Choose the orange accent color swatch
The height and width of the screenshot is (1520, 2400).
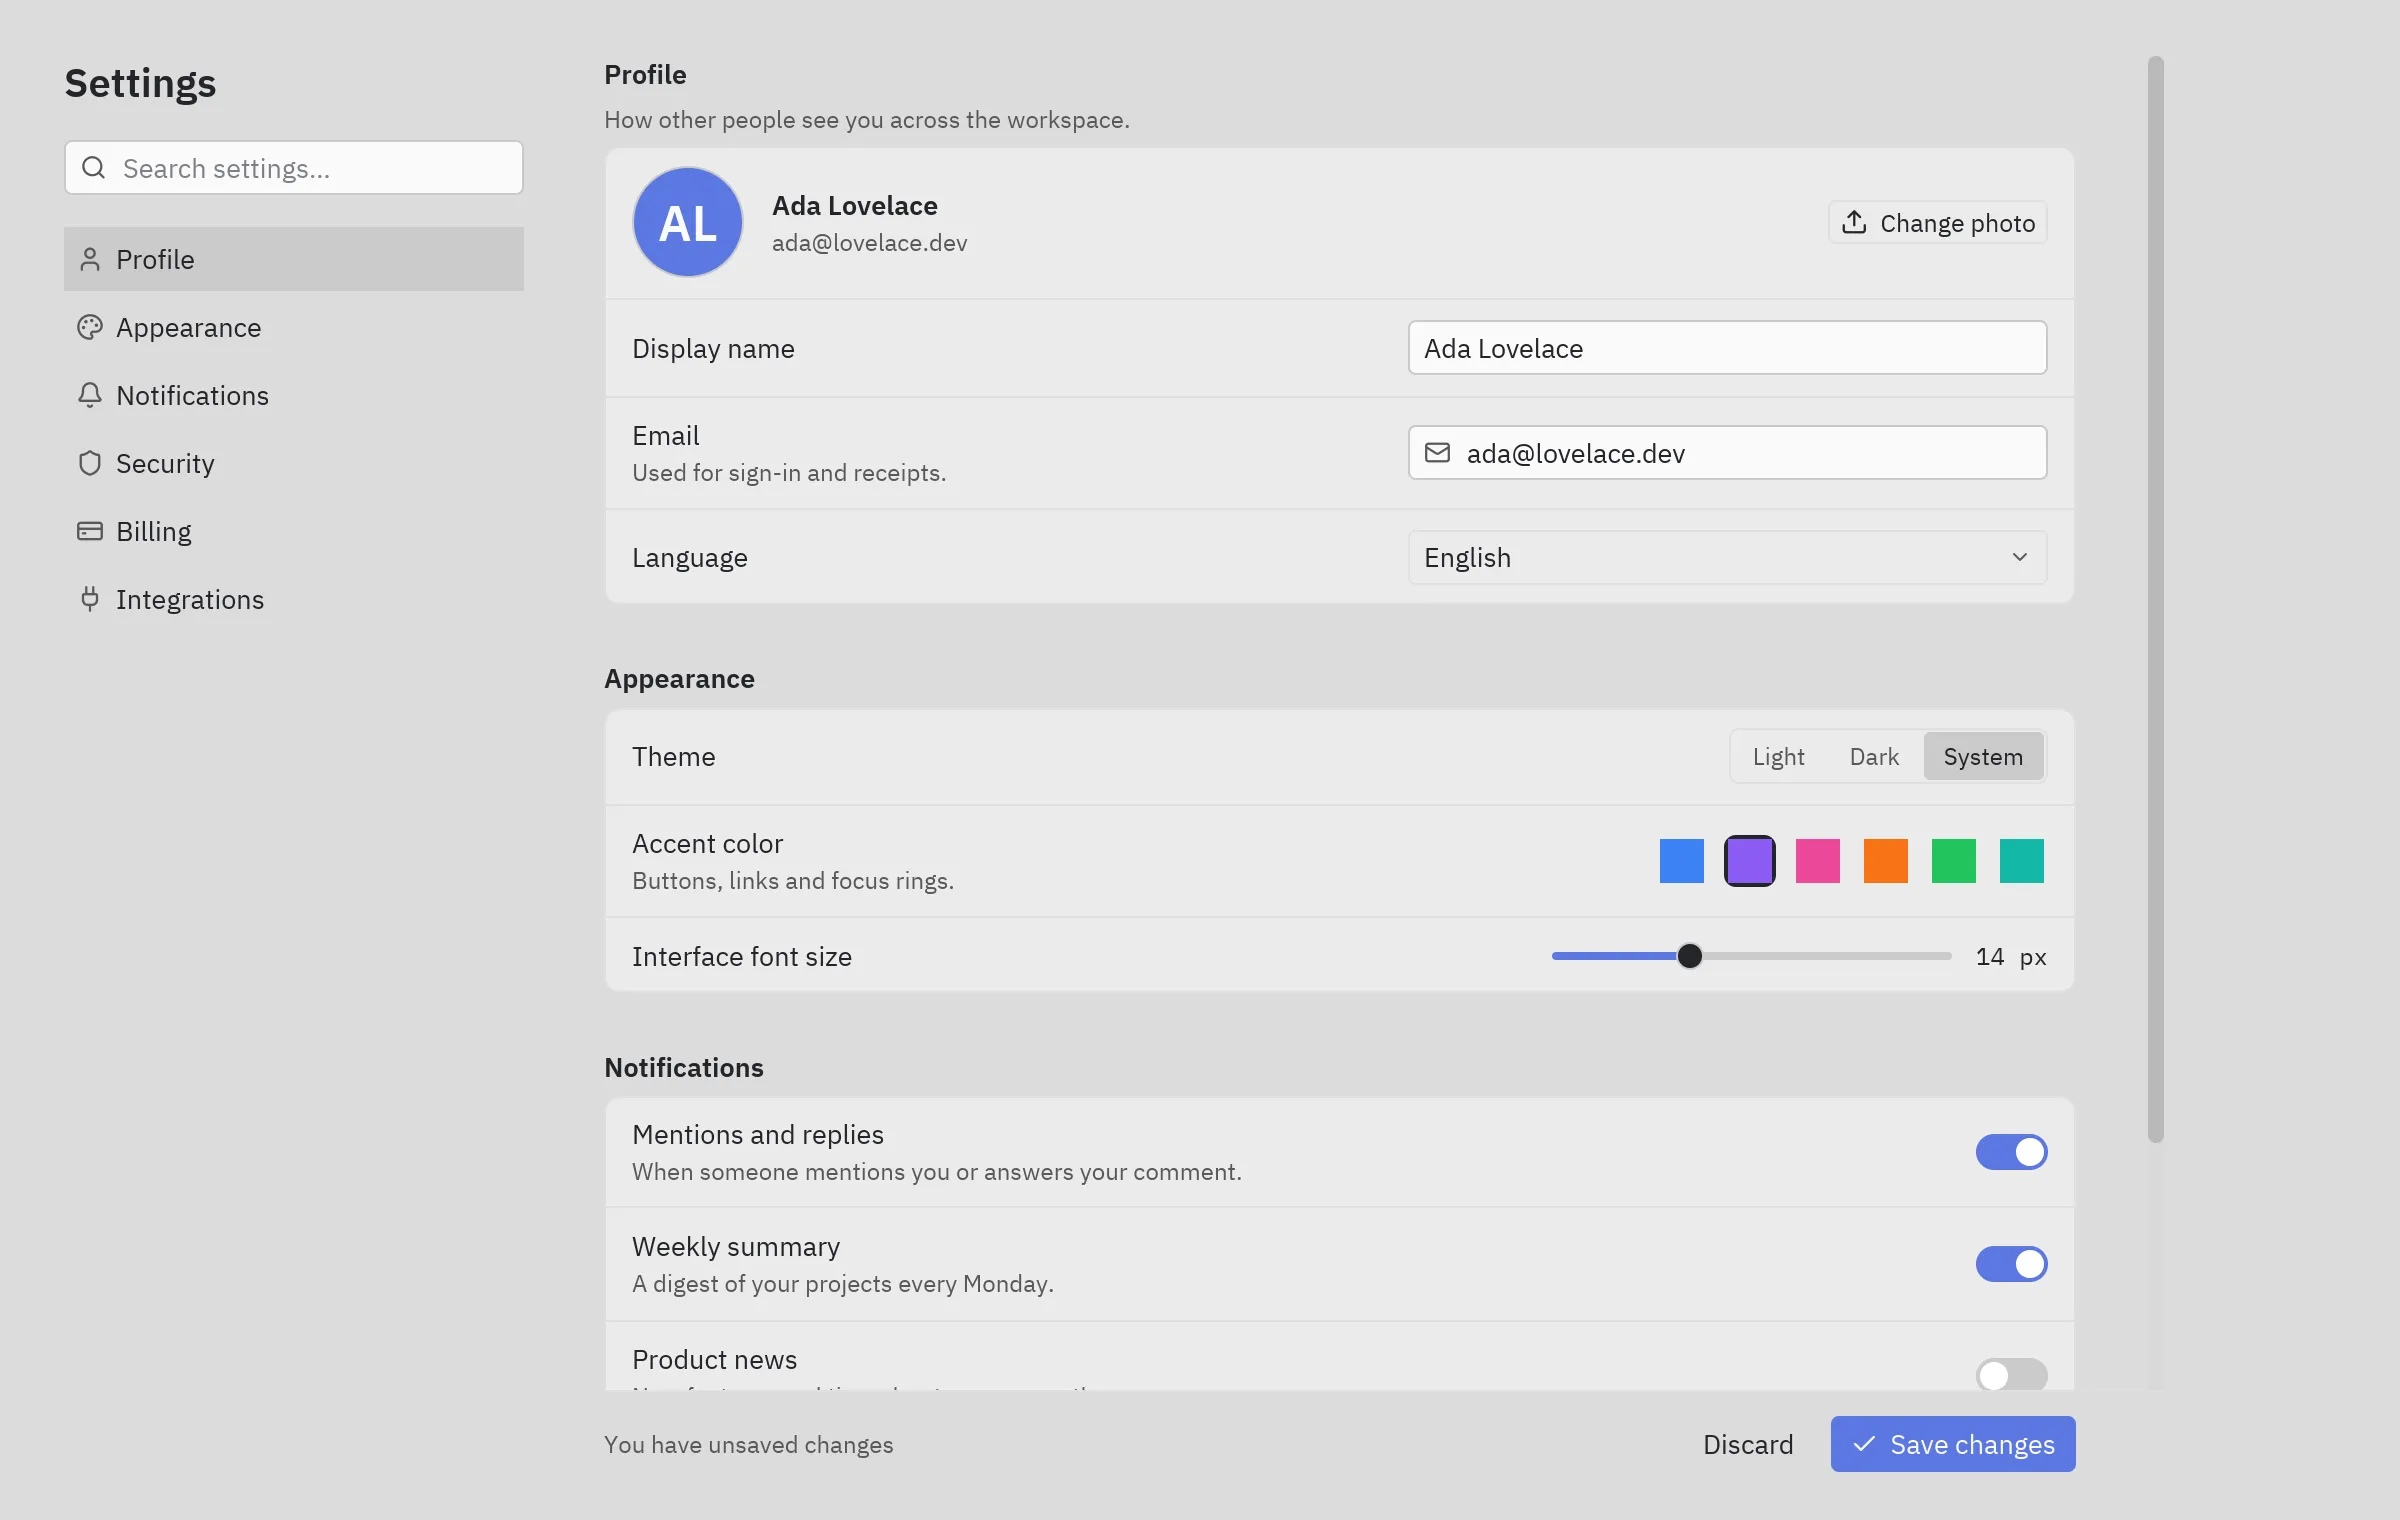pos(1886,861)
